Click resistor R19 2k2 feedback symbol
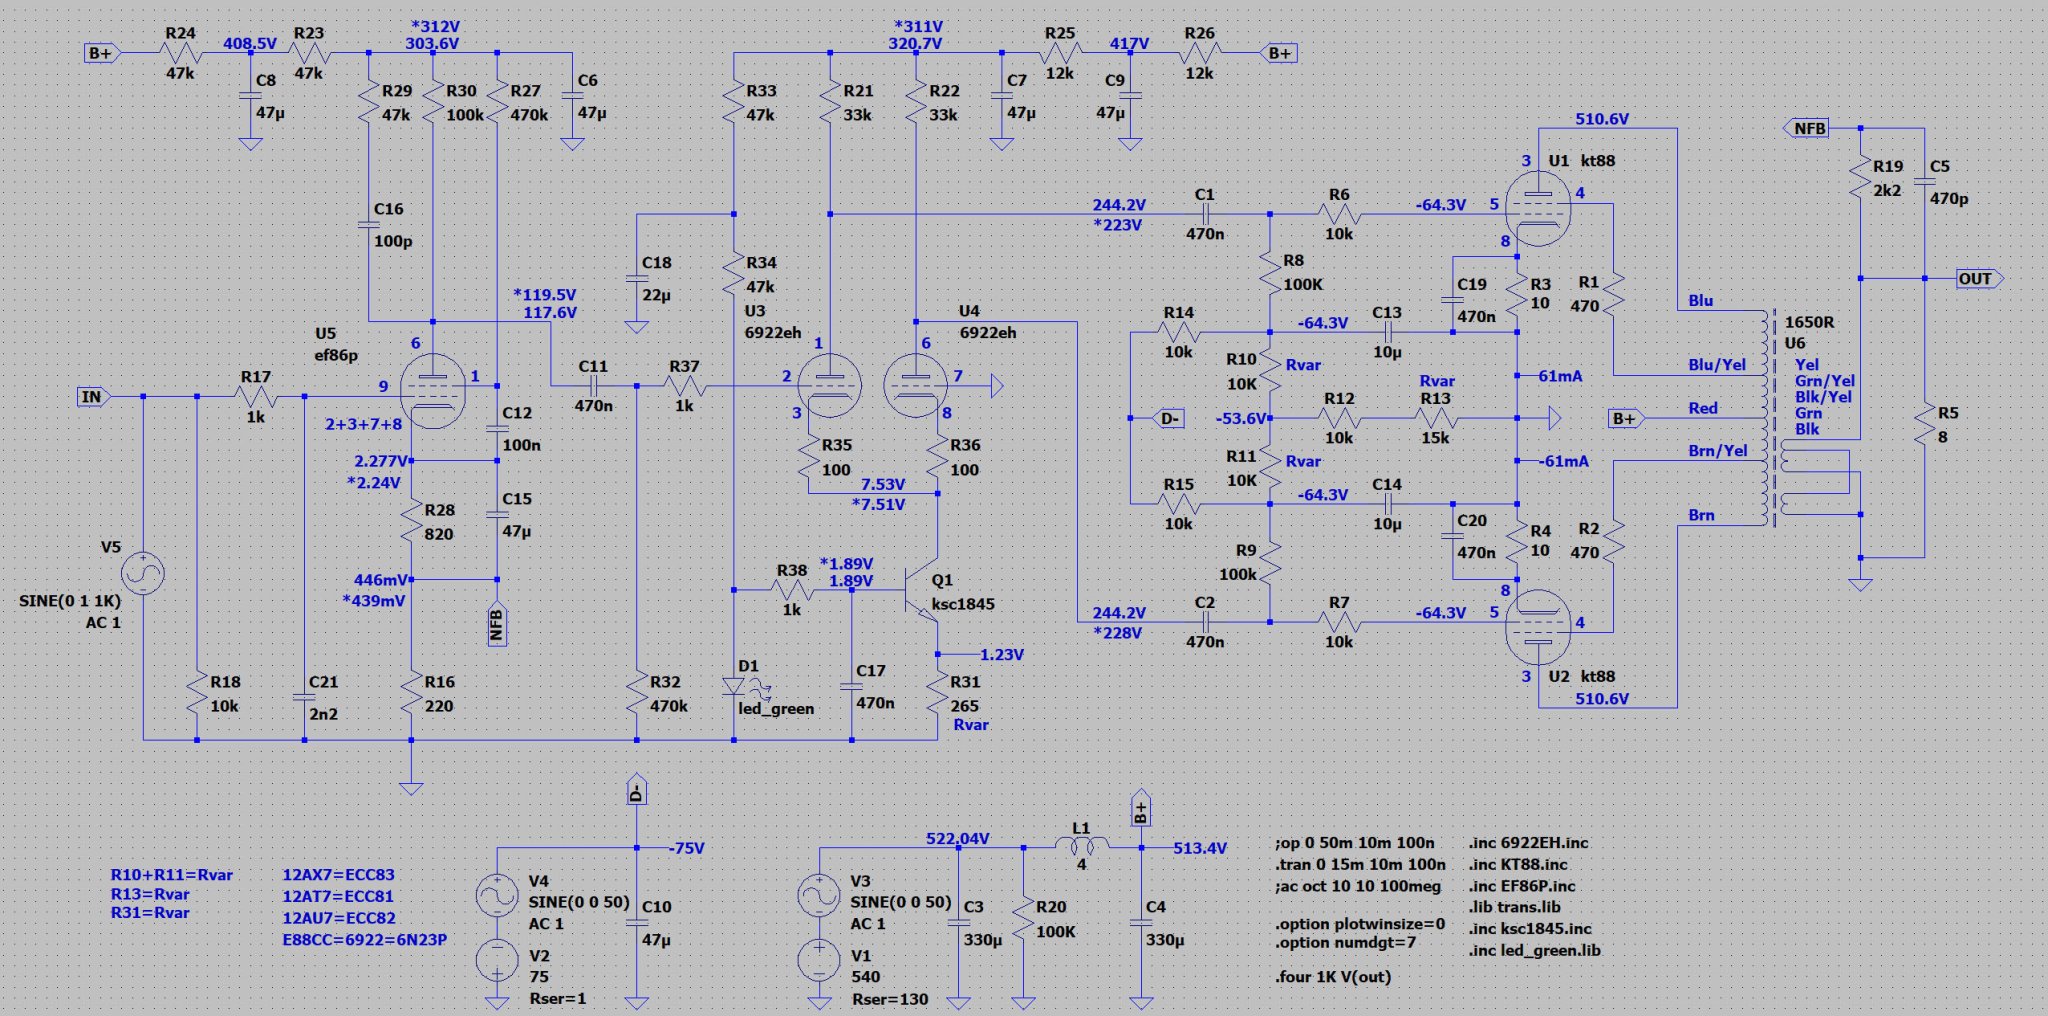Viewport: 2048px width, 1016px height. pos(1860,178)
